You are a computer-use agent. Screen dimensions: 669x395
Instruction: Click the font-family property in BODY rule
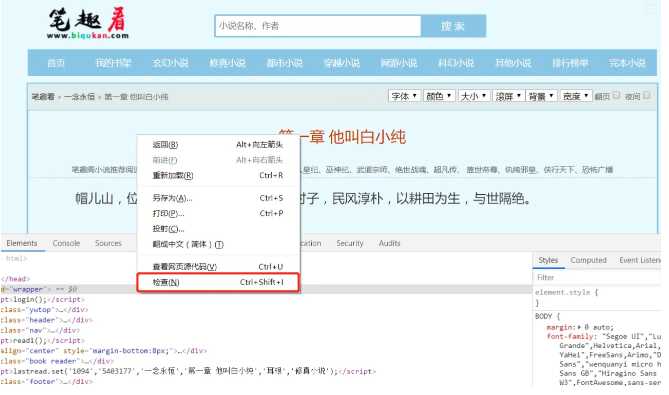570,337
